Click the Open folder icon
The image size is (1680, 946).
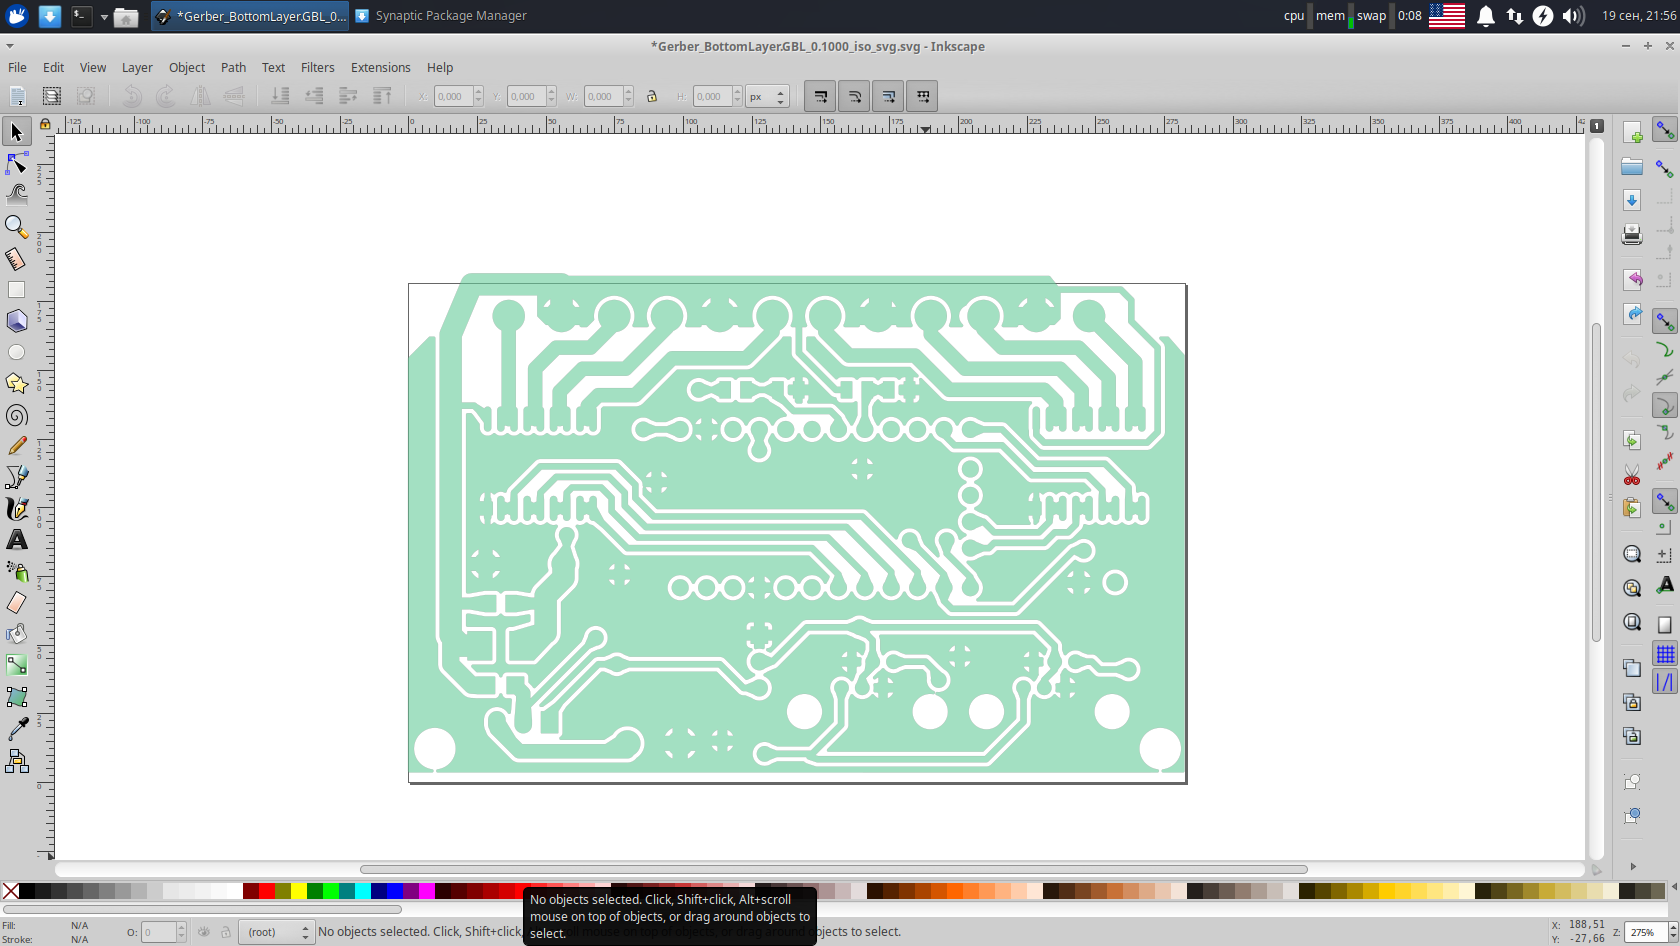[1632, 166]
